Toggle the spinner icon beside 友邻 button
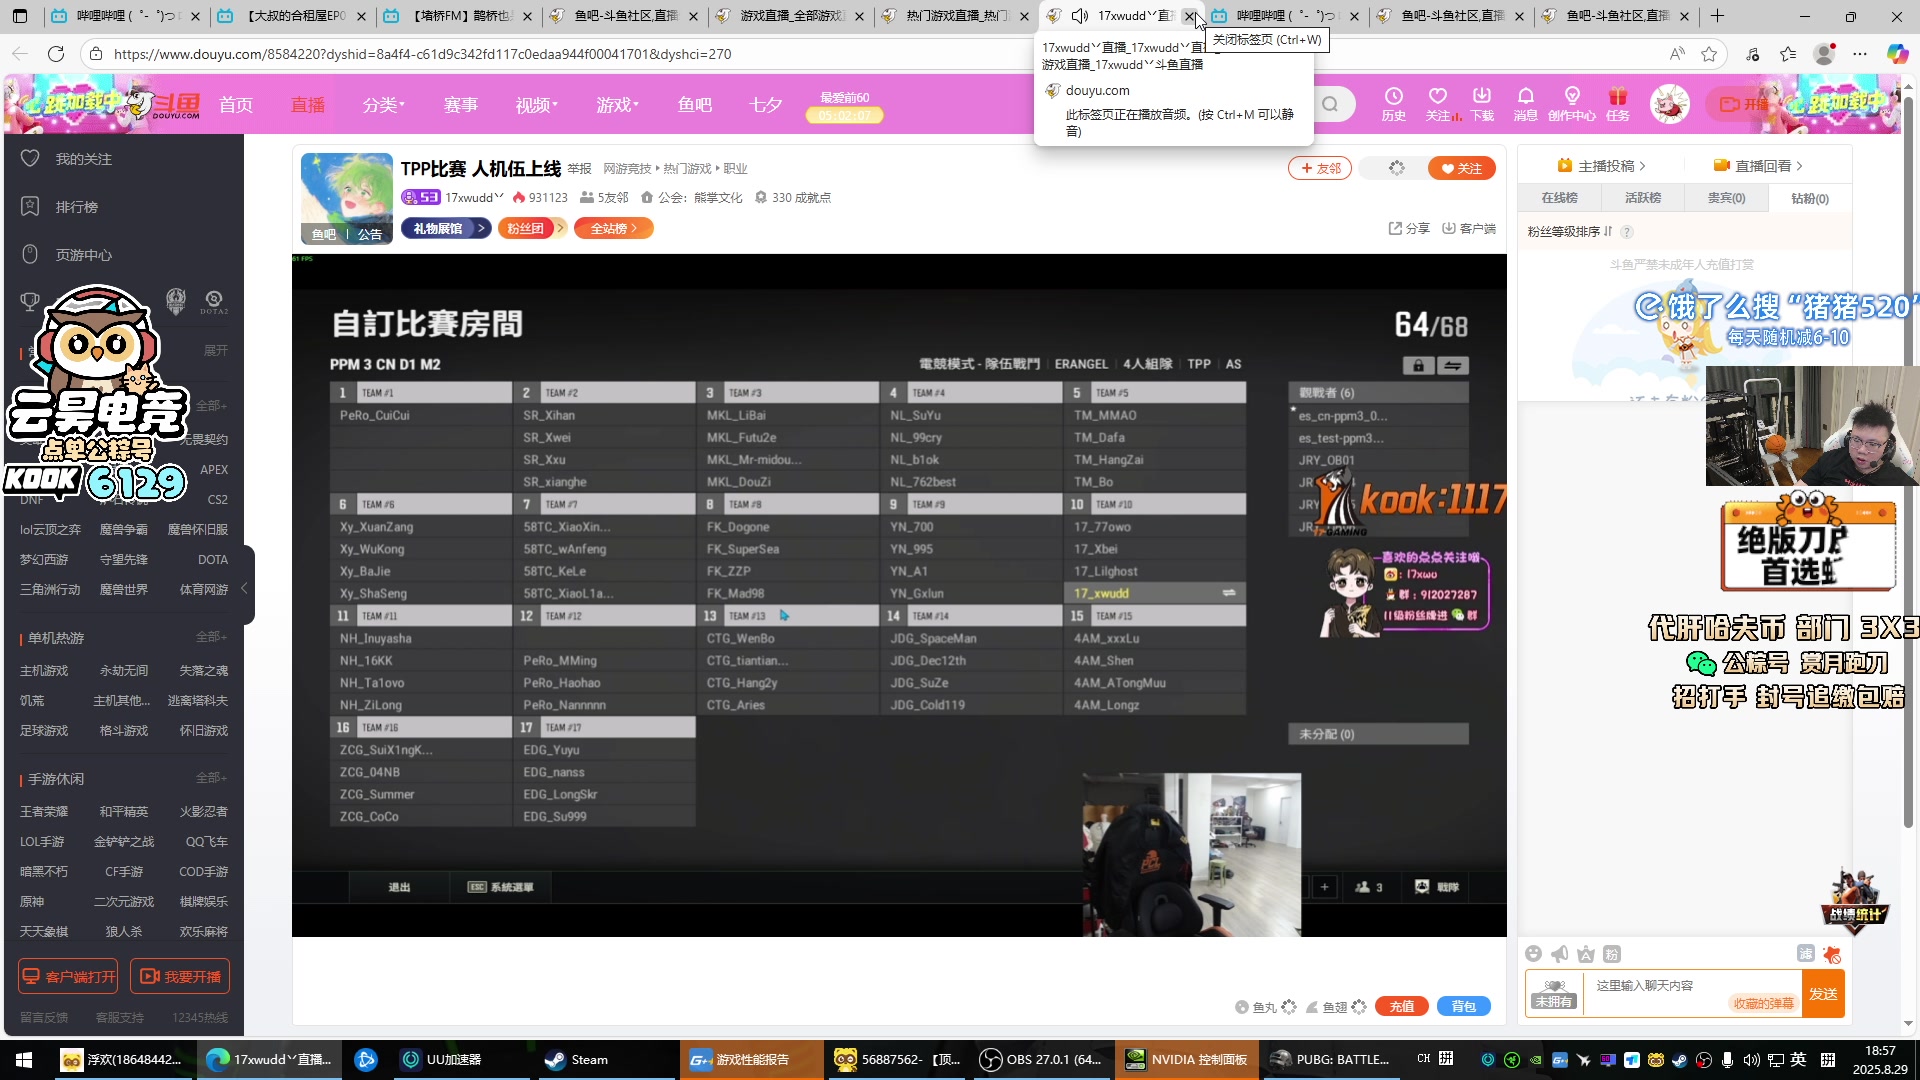Image resolution: width=1920 pixels, height=1080 pixels. click(1397, 168)
